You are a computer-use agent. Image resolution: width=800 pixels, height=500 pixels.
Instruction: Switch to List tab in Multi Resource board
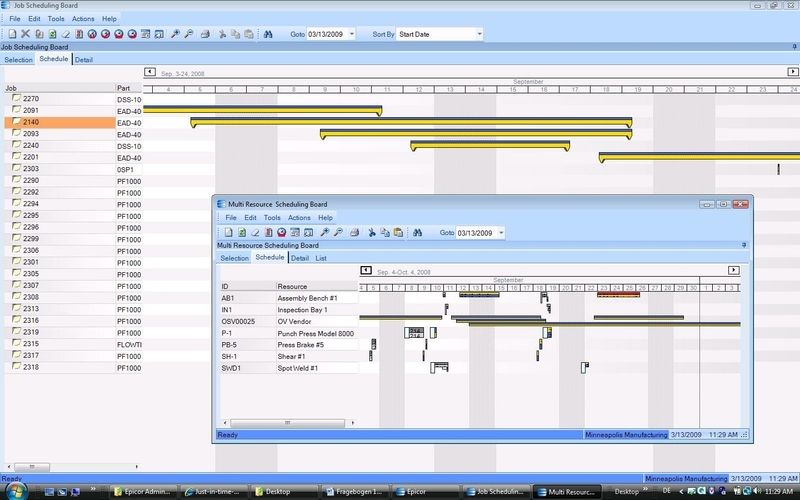321,258
